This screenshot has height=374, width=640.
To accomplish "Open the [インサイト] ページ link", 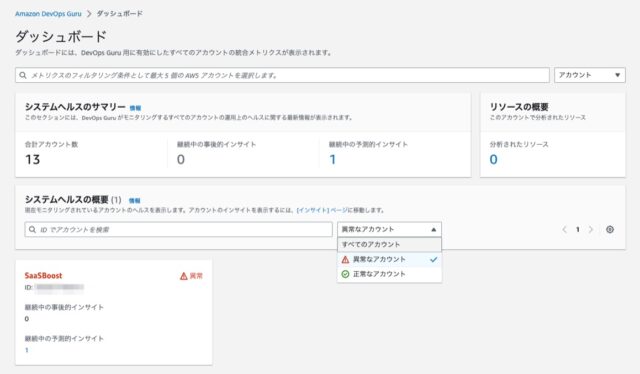I will coord(322,210).
